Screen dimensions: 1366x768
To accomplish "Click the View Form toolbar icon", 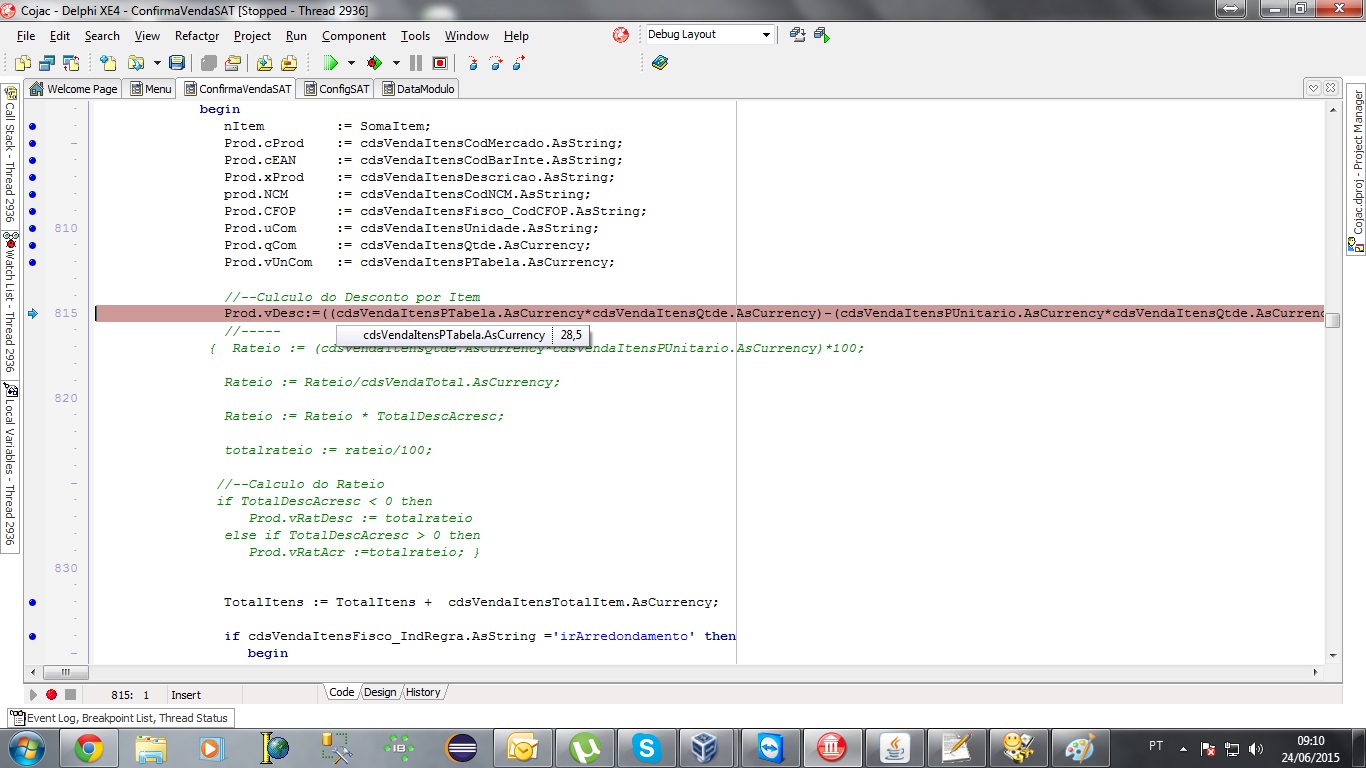I will pyautogui.click(x=47, y=62).
